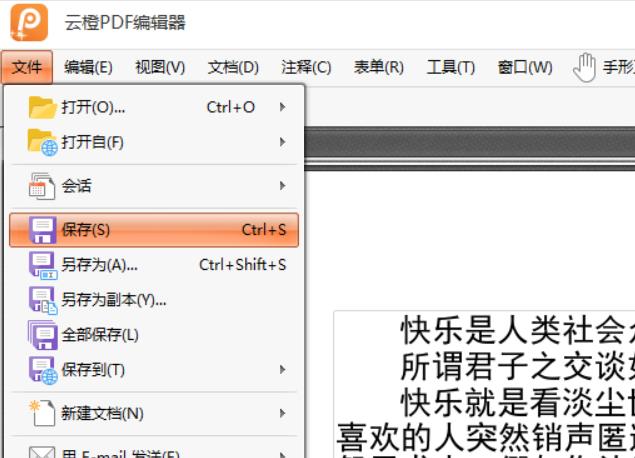This screenshot has height=458, width=635.
Task: Click the 云橙PDF编辑器 title text
Action: click(x=125, y=23)
